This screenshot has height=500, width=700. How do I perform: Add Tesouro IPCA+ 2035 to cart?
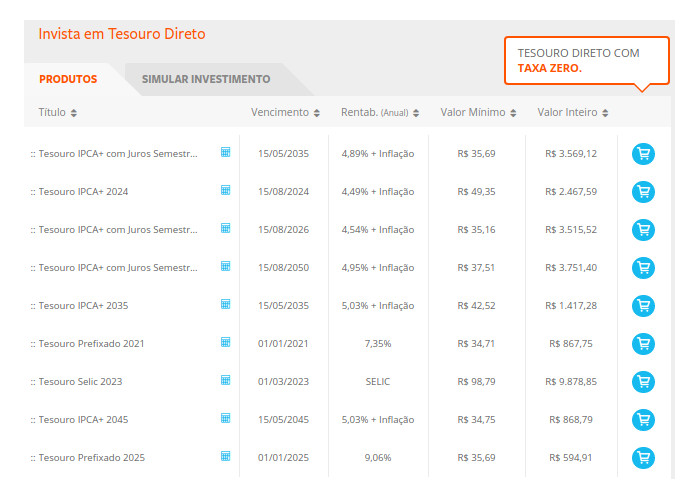pyautogui.click(x=643, y=306)
